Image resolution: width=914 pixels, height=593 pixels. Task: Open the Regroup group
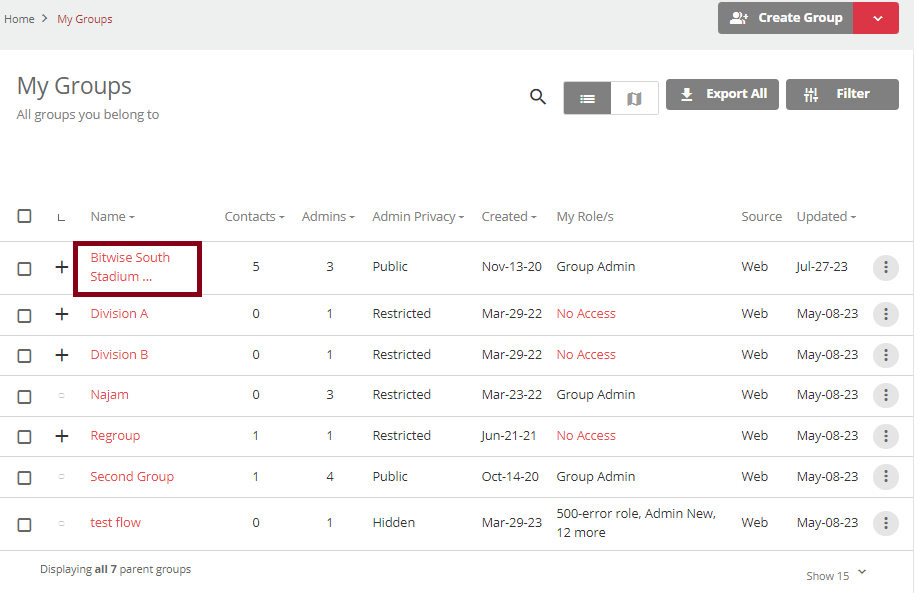tap(115, 436)
